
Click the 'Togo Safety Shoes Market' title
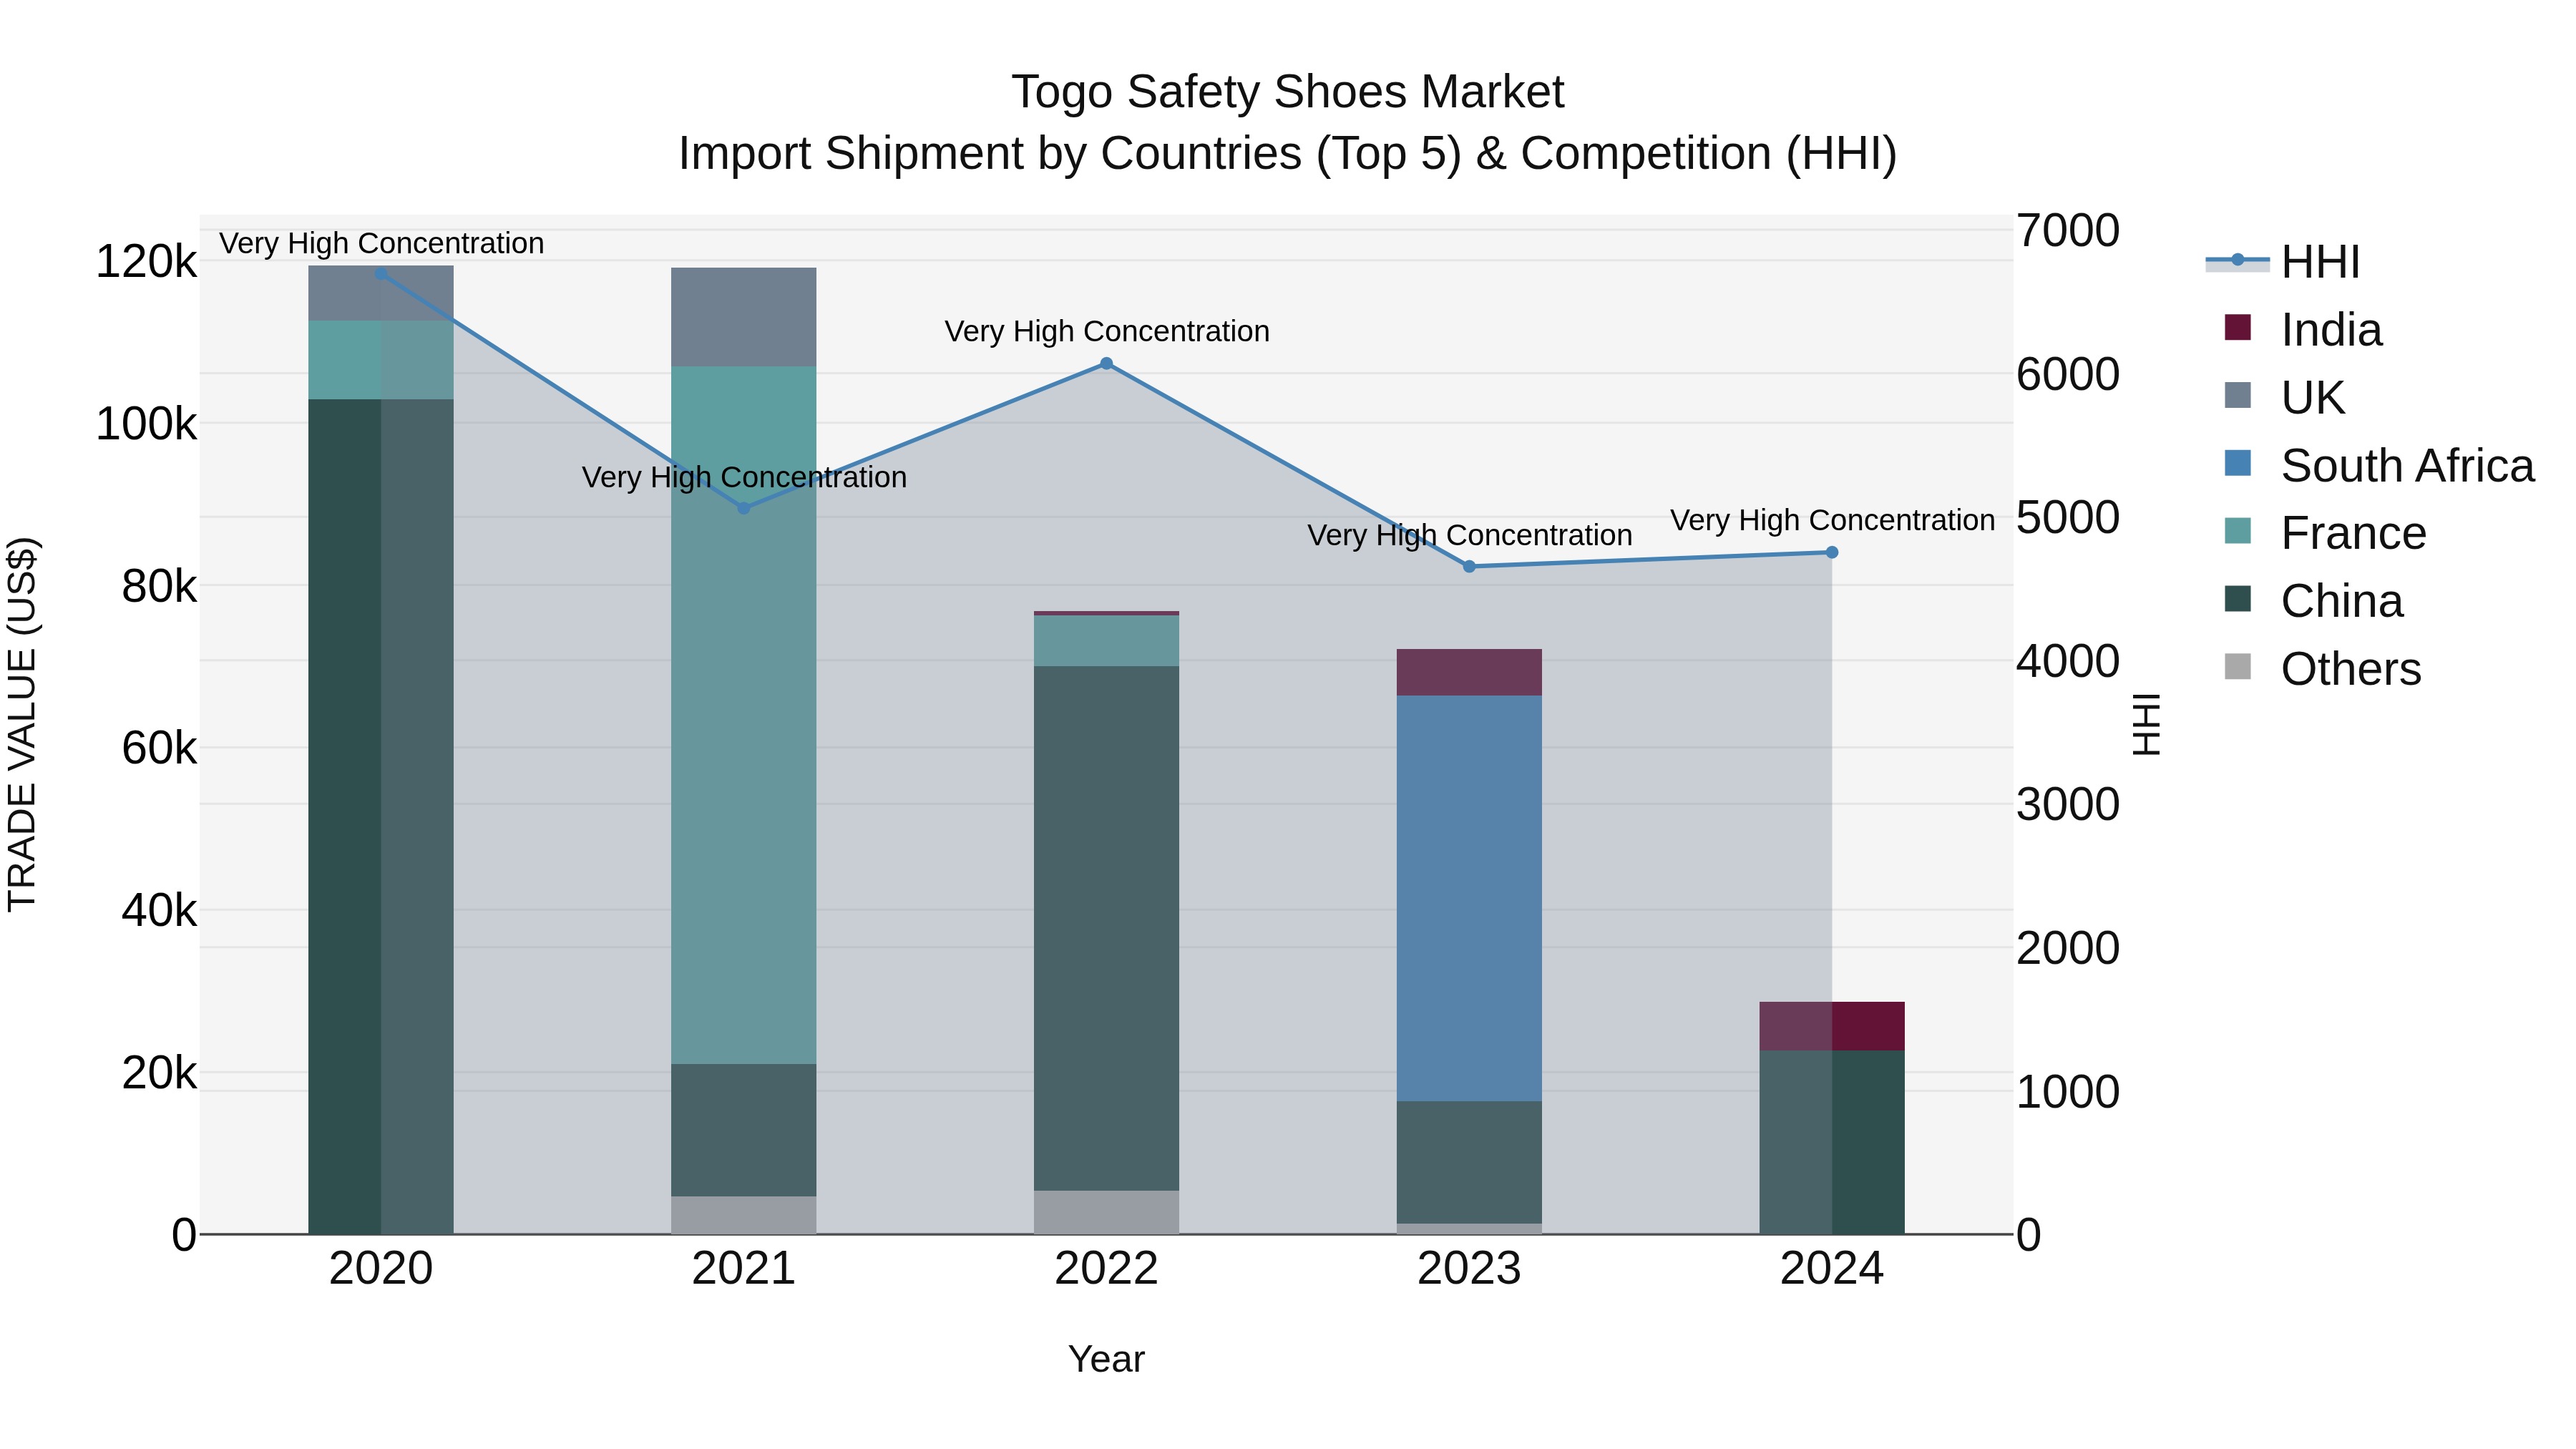click(1288, 92)
